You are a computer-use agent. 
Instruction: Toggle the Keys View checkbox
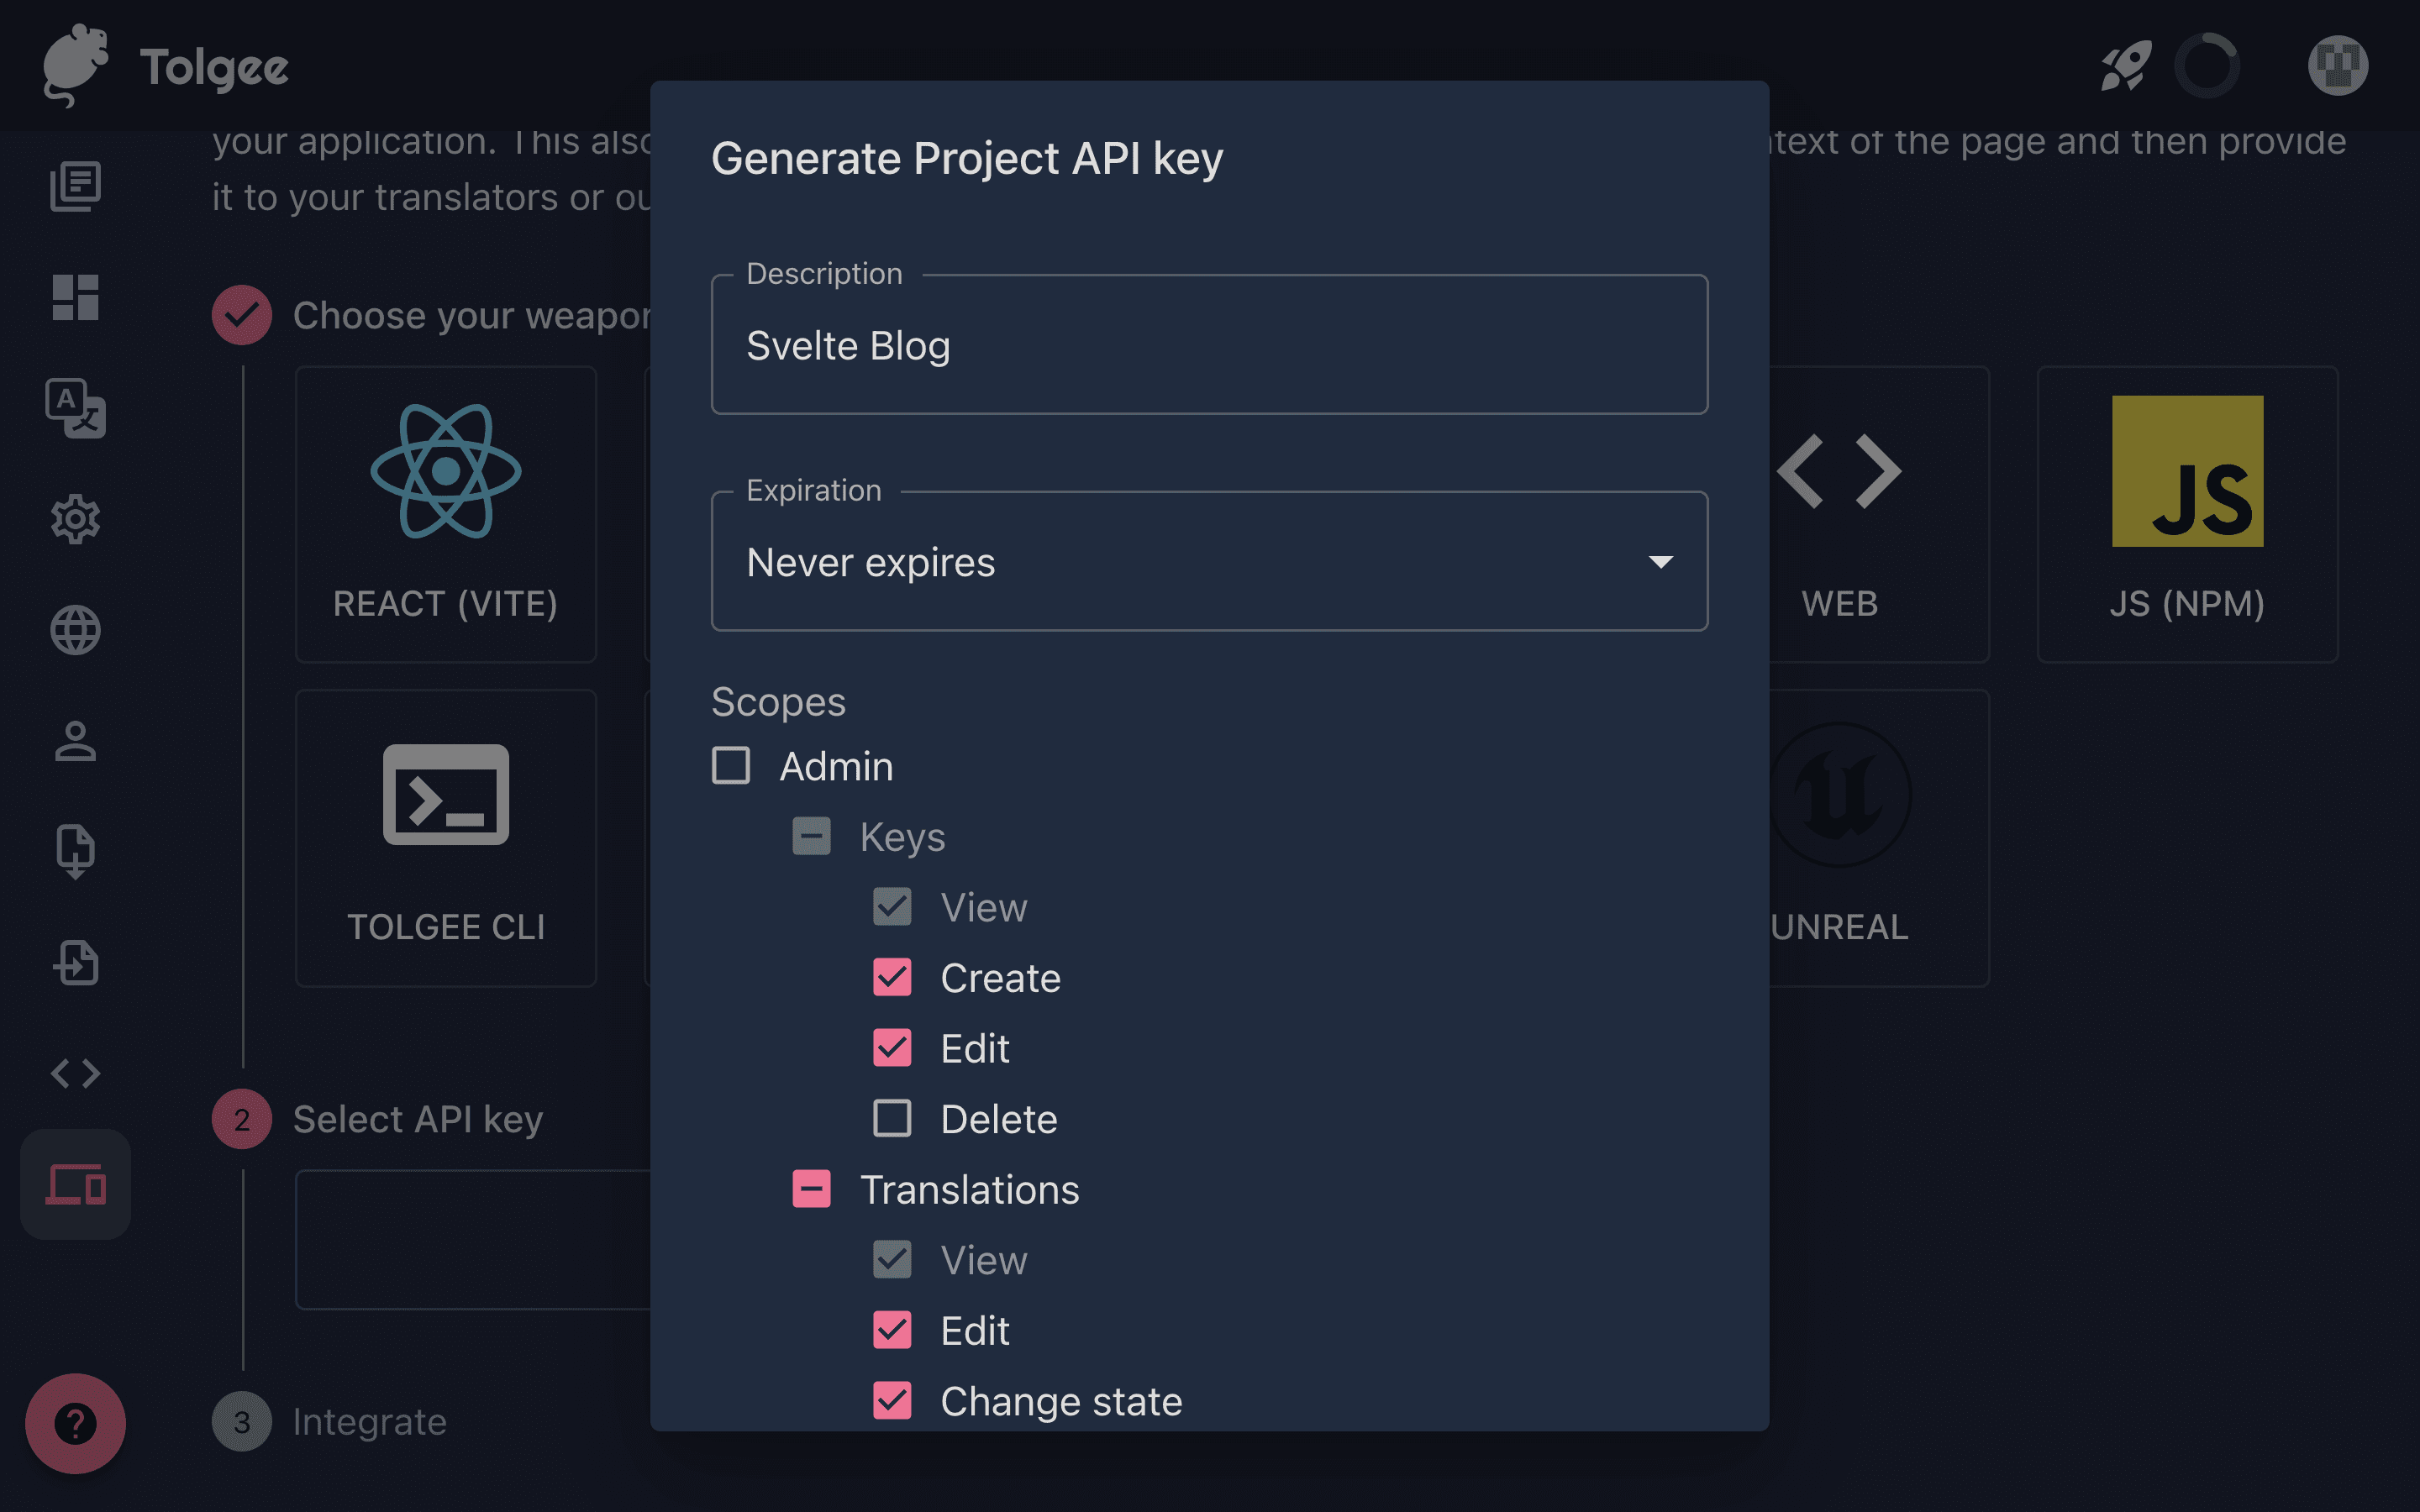coord(892,907)
